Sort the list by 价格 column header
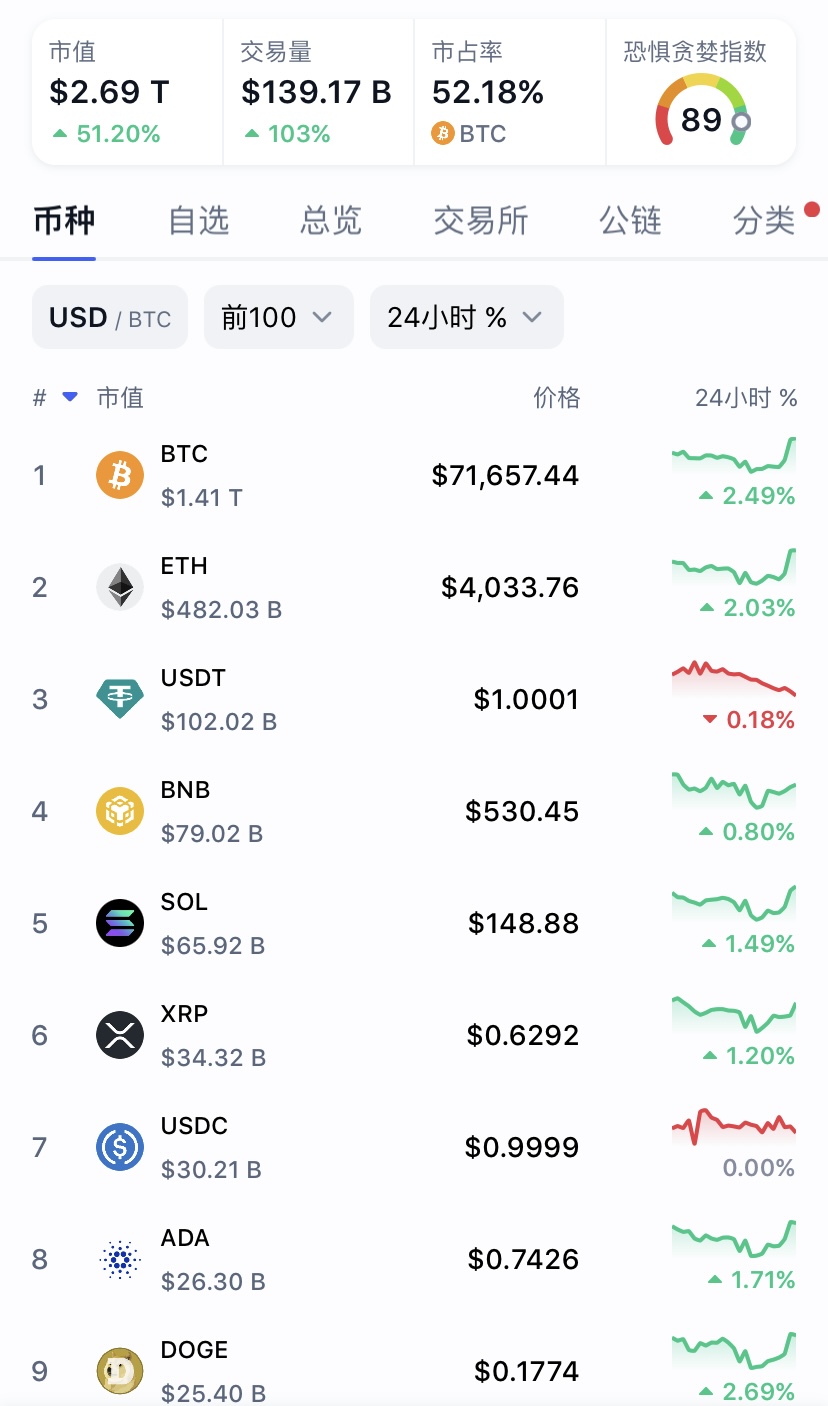Viewport: 828px width, 1406px height. click(x=556, y=398)
